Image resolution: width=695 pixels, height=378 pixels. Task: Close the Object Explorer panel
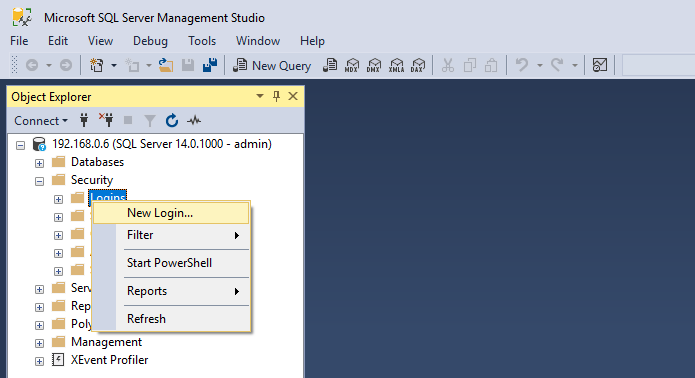click(293, 96)
